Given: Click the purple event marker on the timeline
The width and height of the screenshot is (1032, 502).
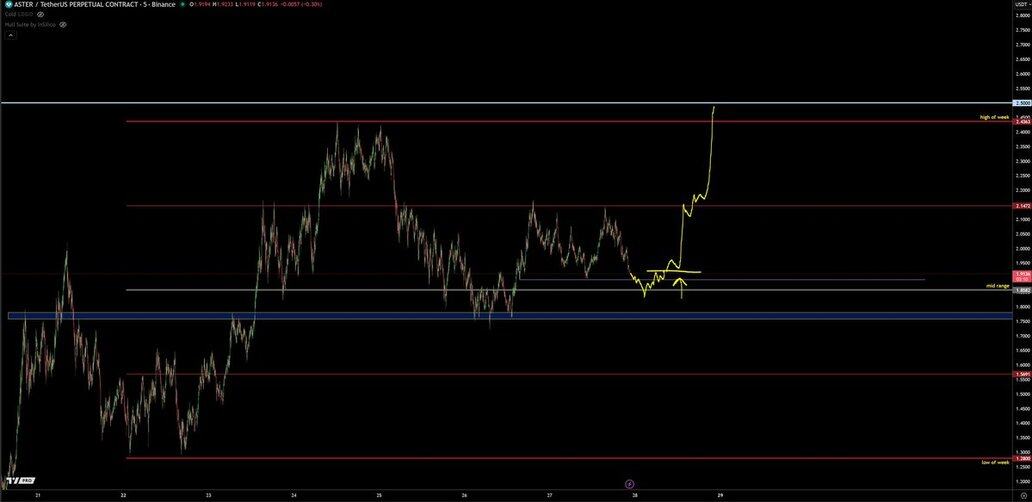Looking at the screenshot, I should coord(629,483).
